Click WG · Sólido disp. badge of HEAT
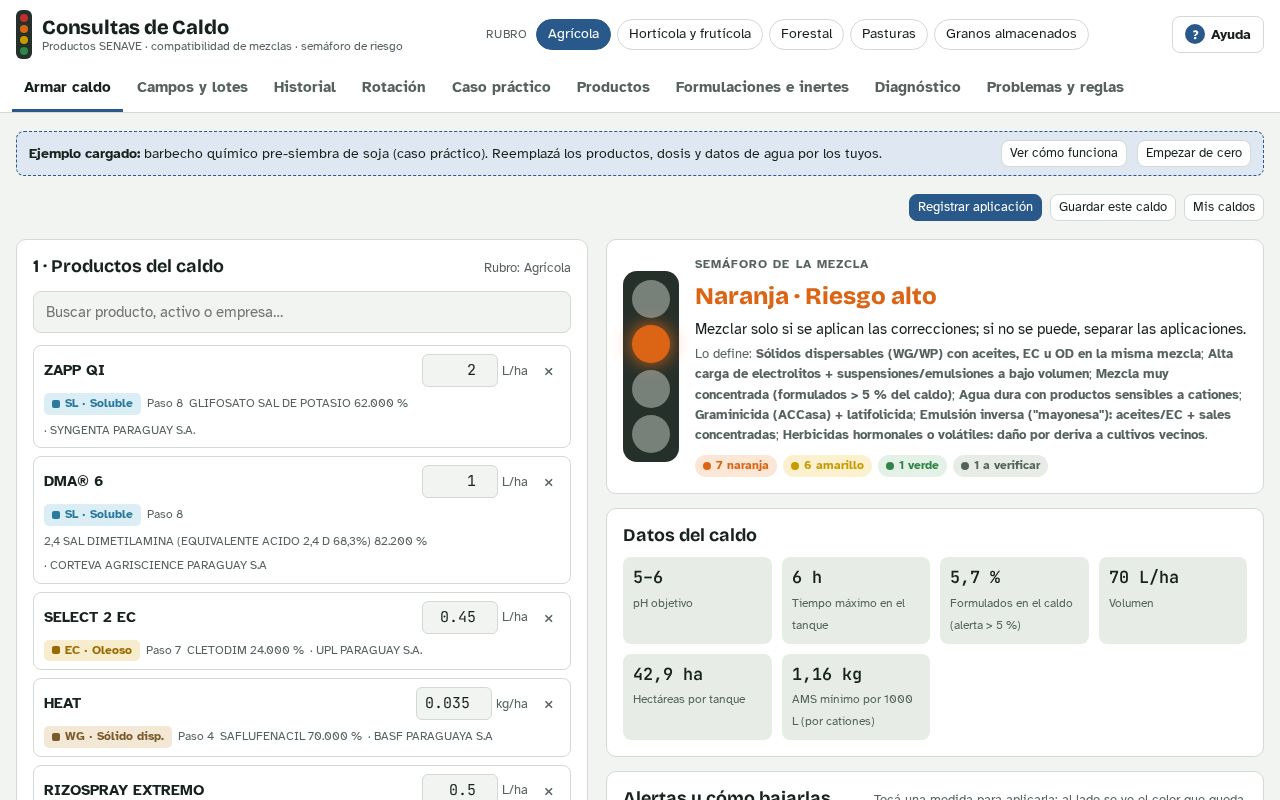 coord(108,736)
